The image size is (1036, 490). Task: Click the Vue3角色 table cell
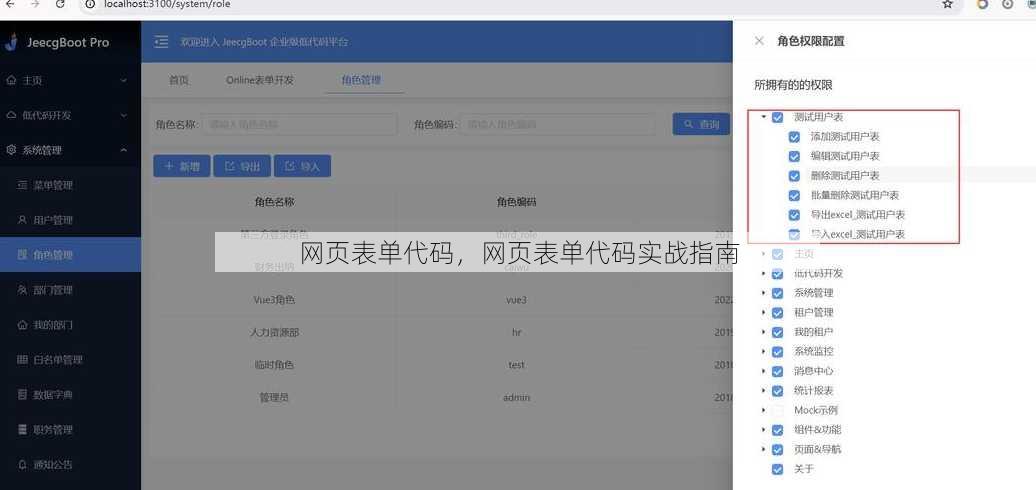[274, 300]
